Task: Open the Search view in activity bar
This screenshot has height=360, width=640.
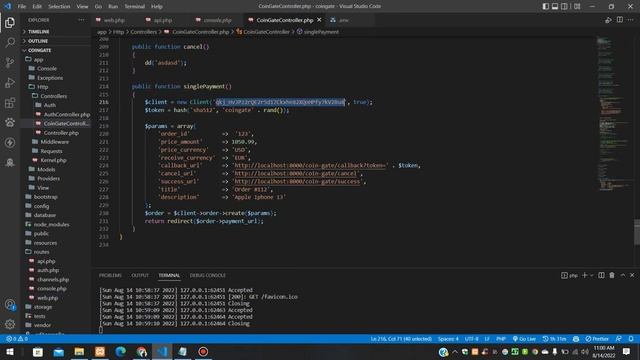Action: (x=10, y=42)
